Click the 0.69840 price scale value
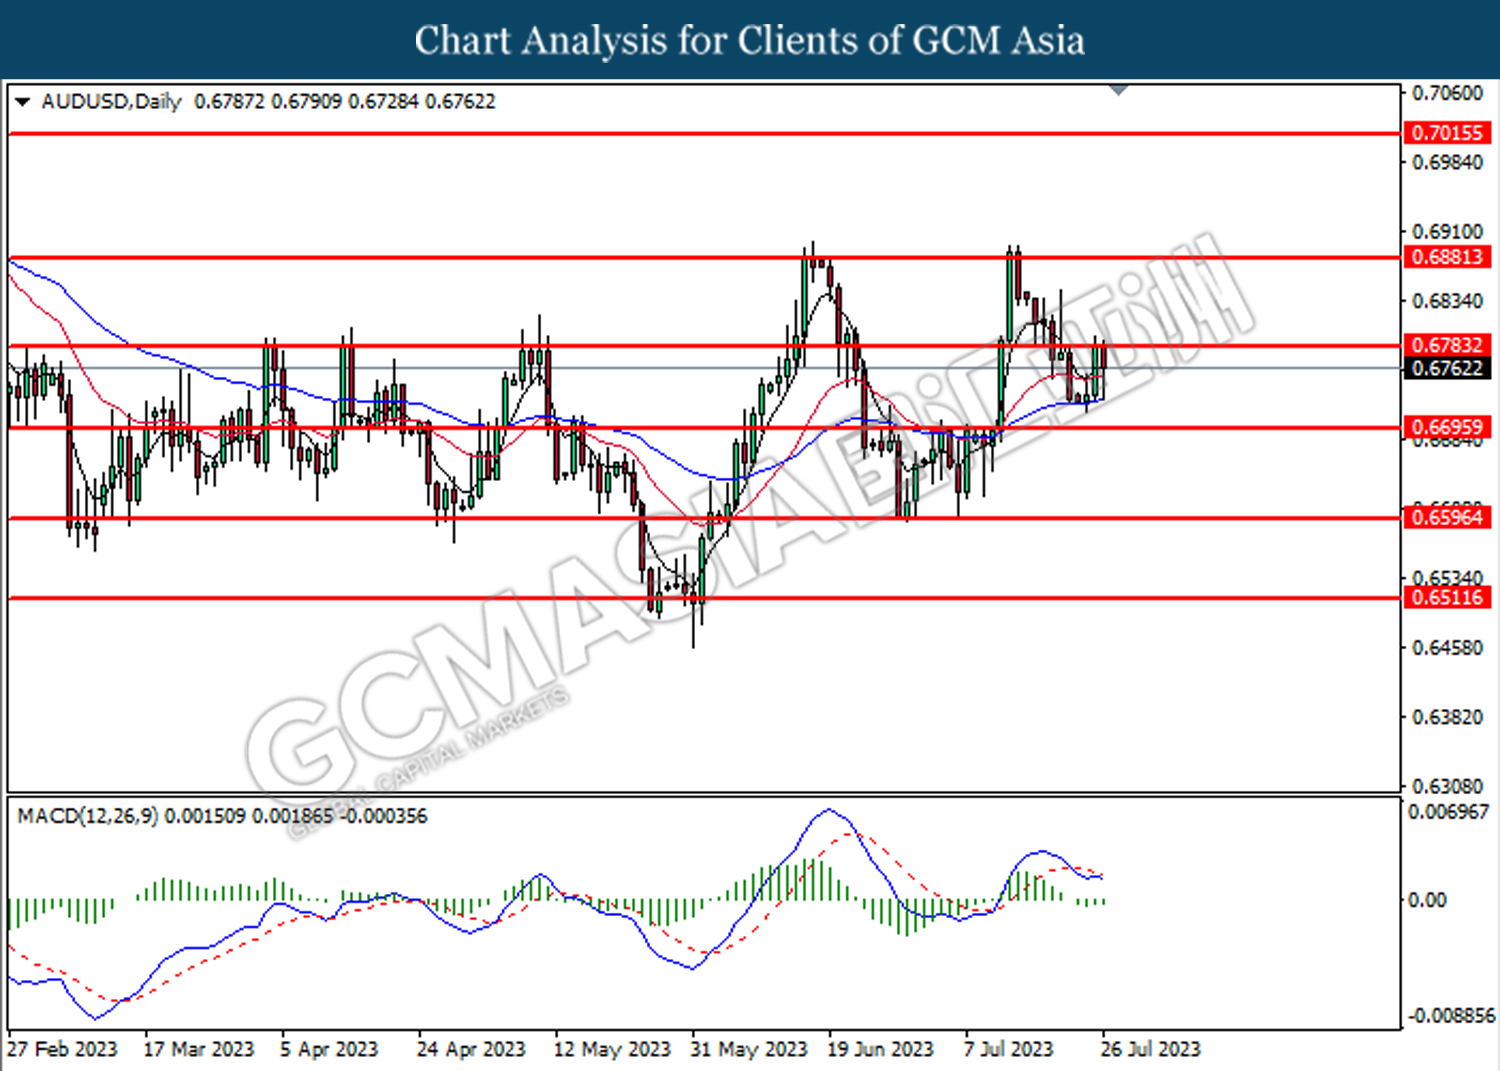Image resolution: width=1500 pixels, height=1071 pixels. 1447,162
